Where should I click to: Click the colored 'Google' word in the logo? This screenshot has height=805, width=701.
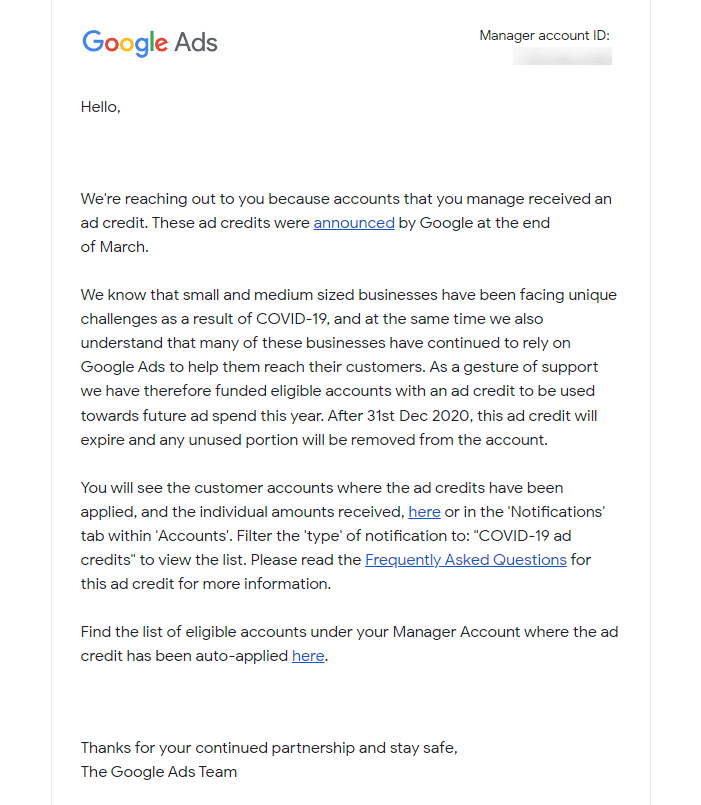point(125,43)
